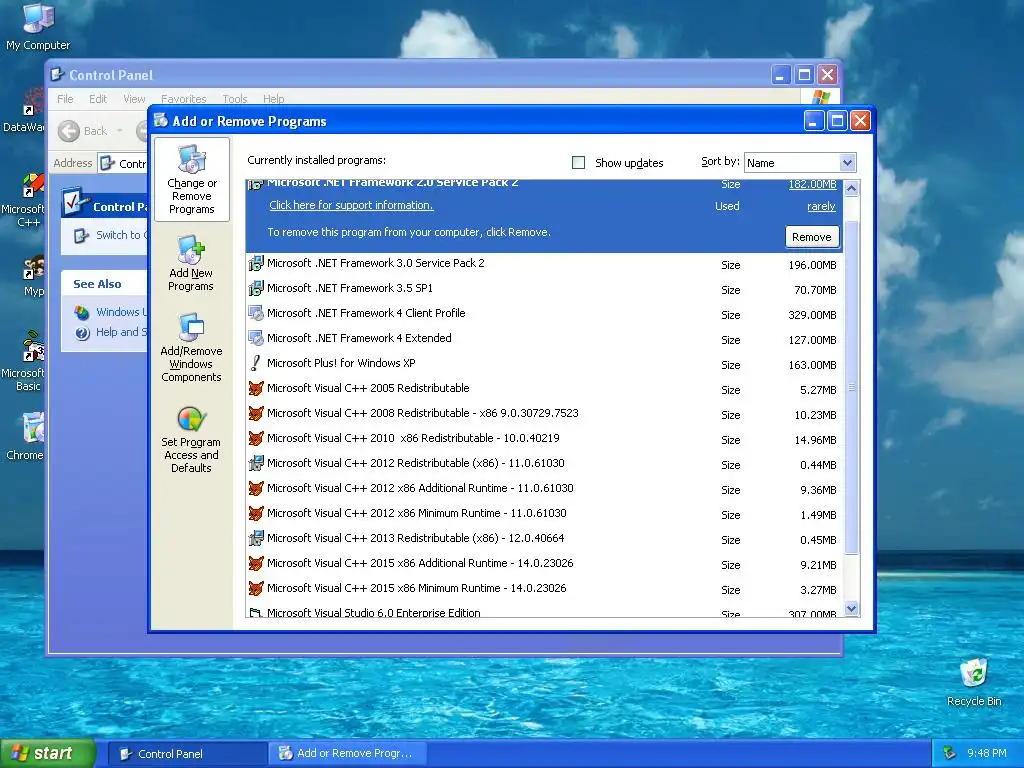1024x768 pixels.
Task: Click Visual C++ 2010 x86 Redistributable icon
Action: (x=256, y=438)
